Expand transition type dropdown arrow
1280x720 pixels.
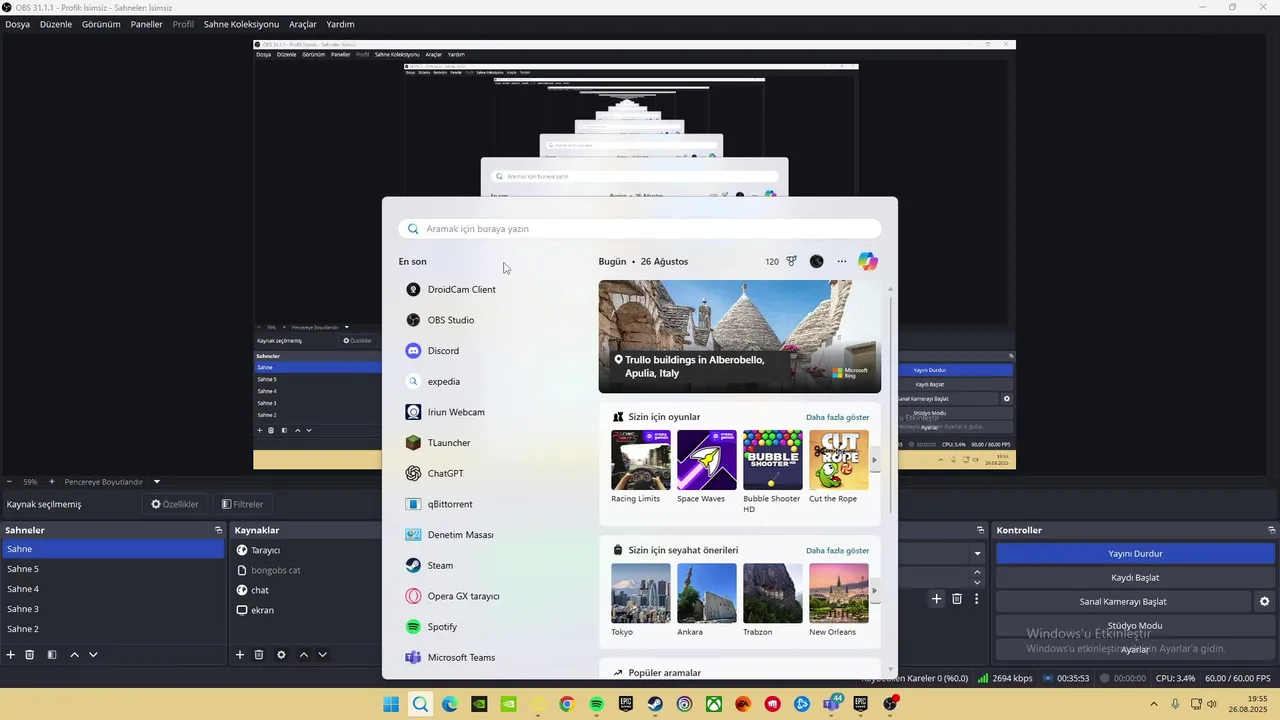977,554
